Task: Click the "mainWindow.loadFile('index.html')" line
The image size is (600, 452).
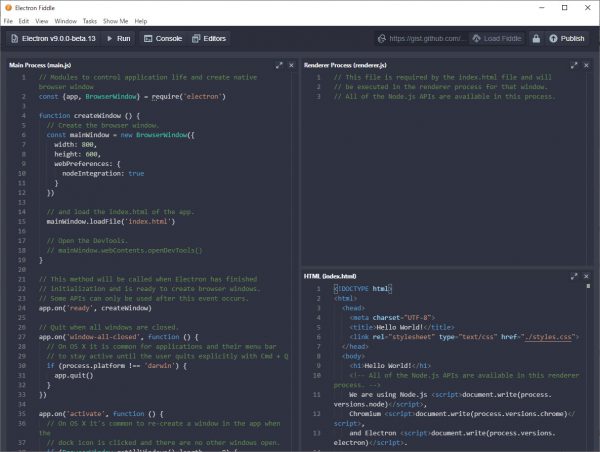Action: tap(111, 222)
